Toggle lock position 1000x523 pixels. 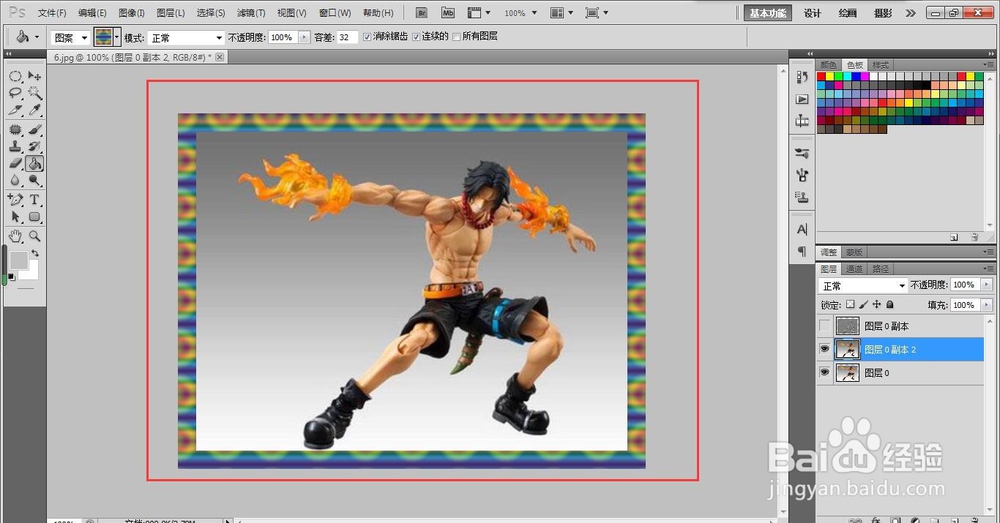[877, 305]
